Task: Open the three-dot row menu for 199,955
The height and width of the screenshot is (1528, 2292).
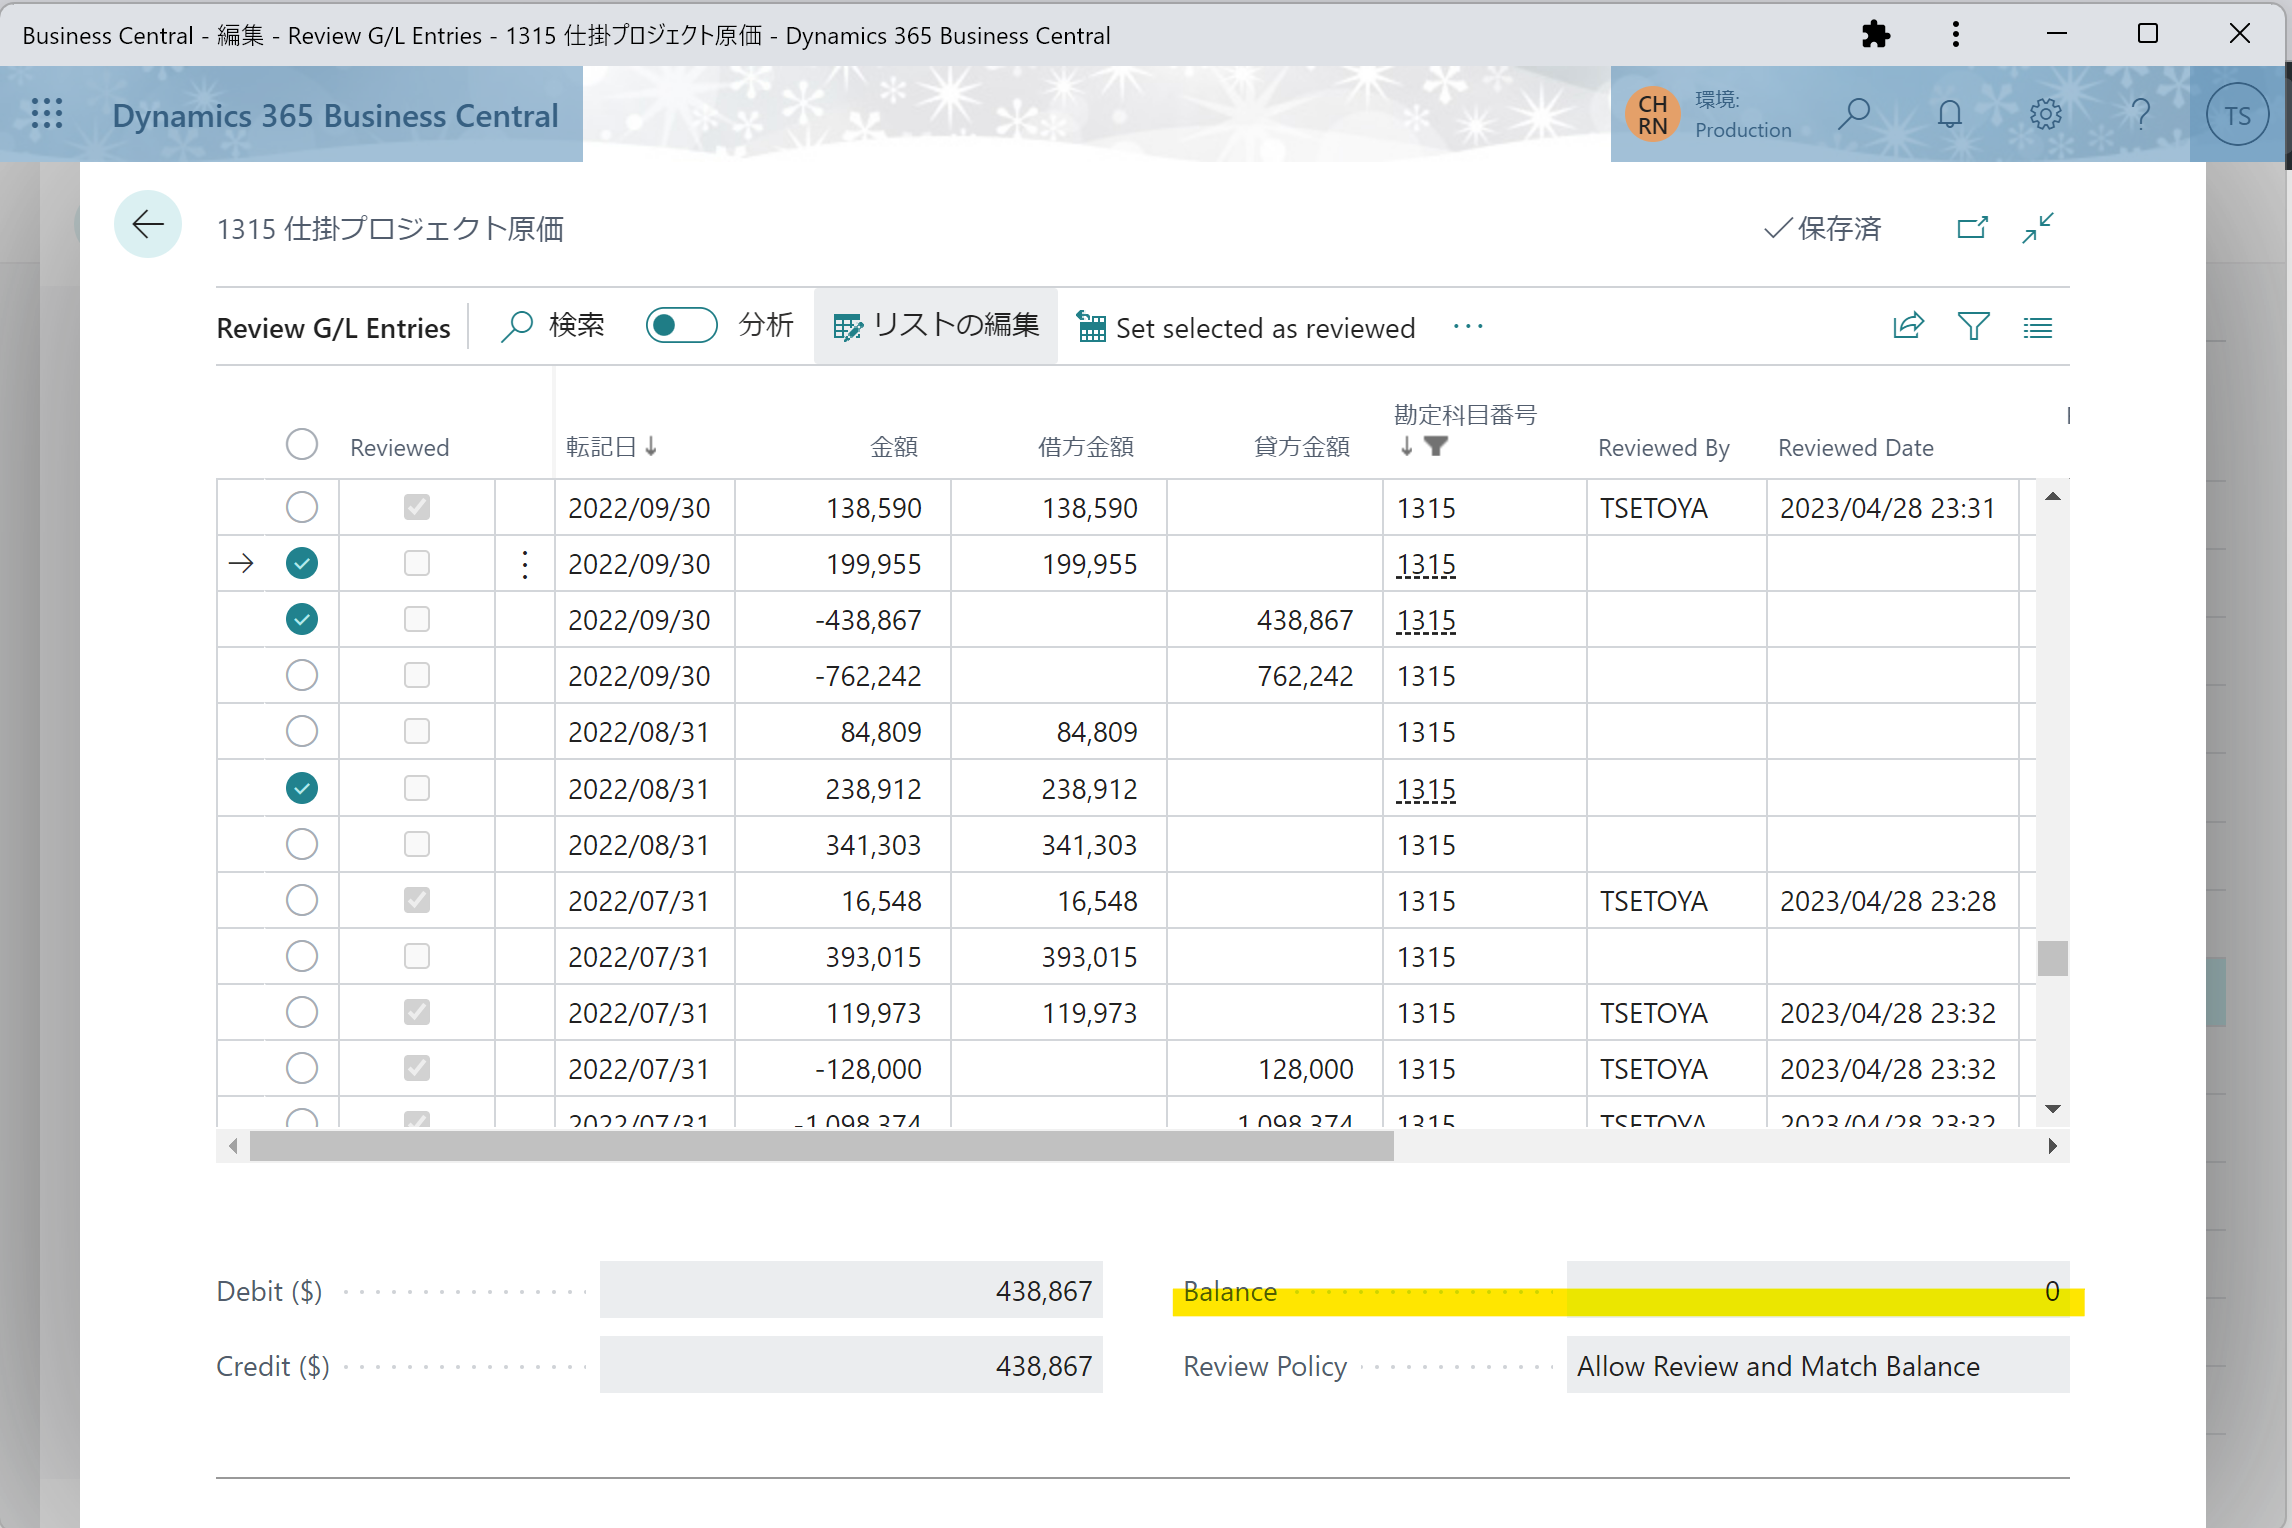Action: point(525,565)
